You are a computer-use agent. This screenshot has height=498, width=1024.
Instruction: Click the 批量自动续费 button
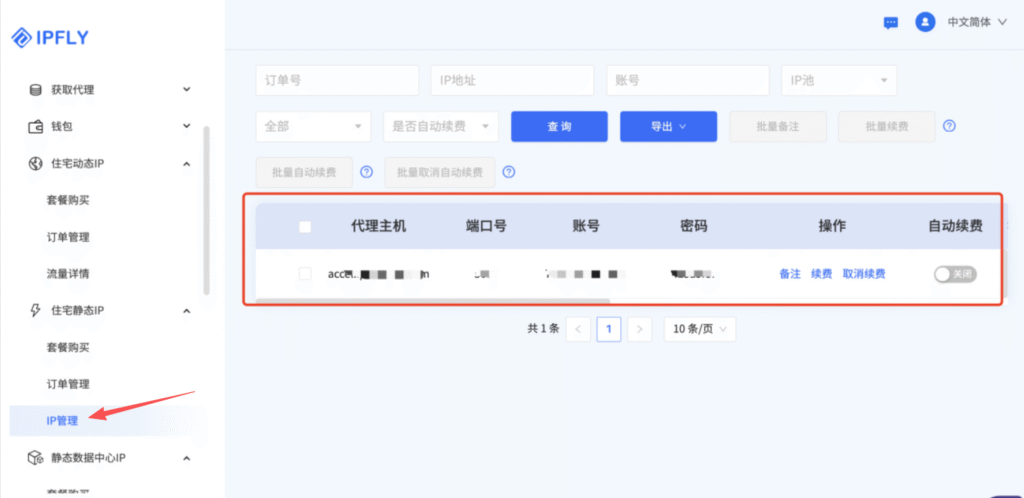pos(304,172)
